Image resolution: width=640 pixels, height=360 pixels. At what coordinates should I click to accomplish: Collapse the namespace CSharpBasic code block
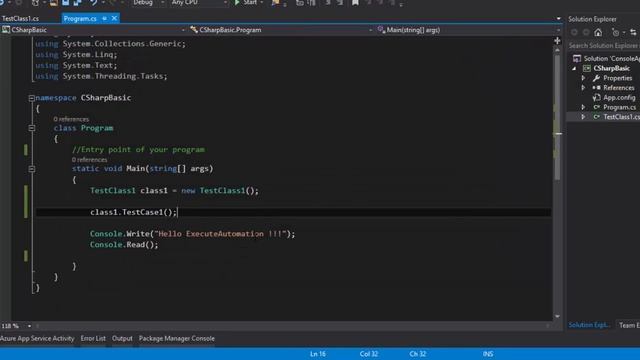pos(31,98)
